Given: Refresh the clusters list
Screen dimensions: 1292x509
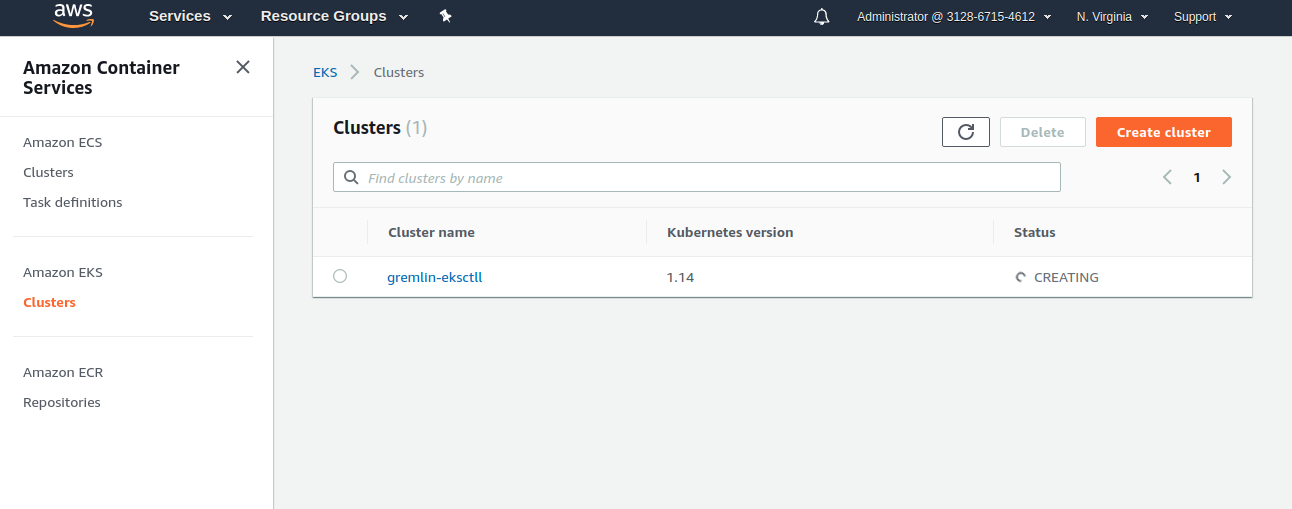Looking at the screenshot, I should click(966, 132).
